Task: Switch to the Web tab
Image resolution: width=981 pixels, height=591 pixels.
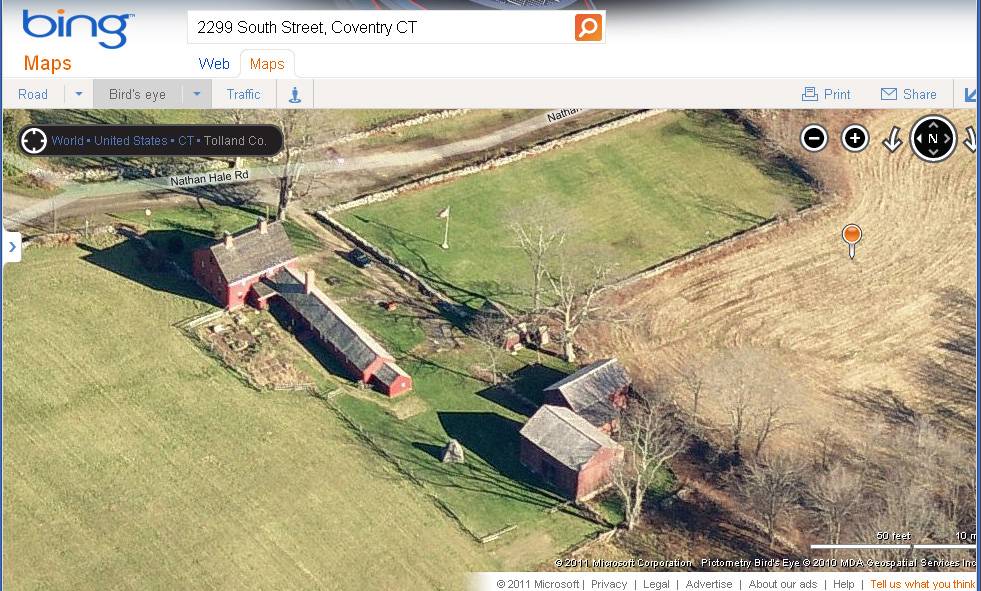Action: (214, 64)
